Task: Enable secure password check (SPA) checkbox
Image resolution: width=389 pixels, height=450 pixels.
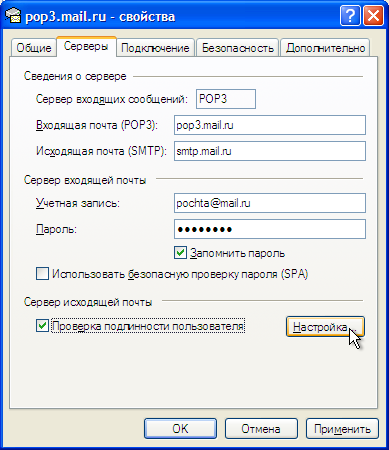Action: pos(42,274)
